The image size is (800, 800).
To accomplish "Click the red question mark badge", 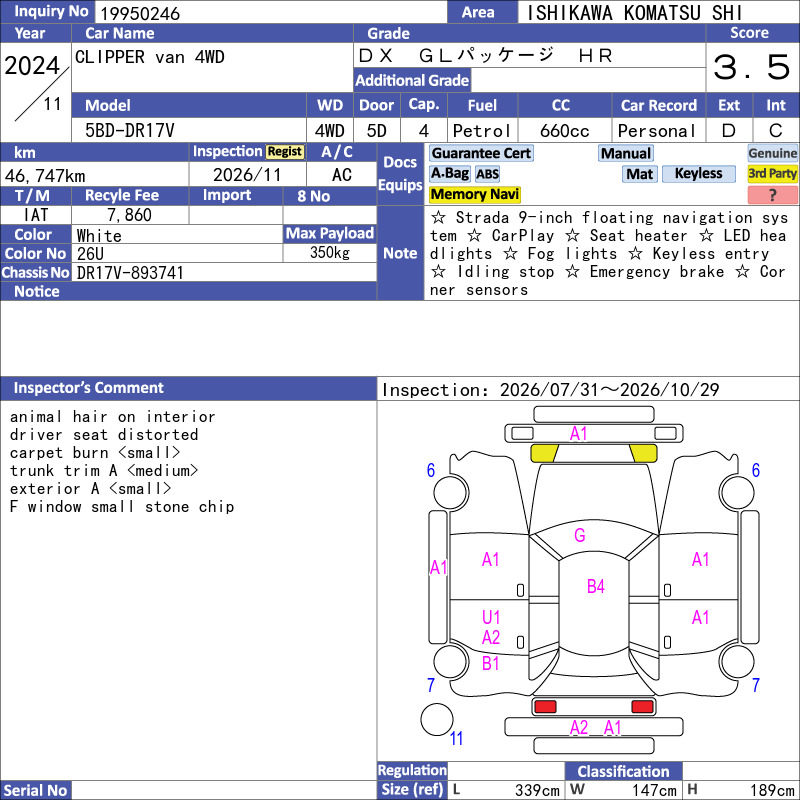I will tap(772, 195).
